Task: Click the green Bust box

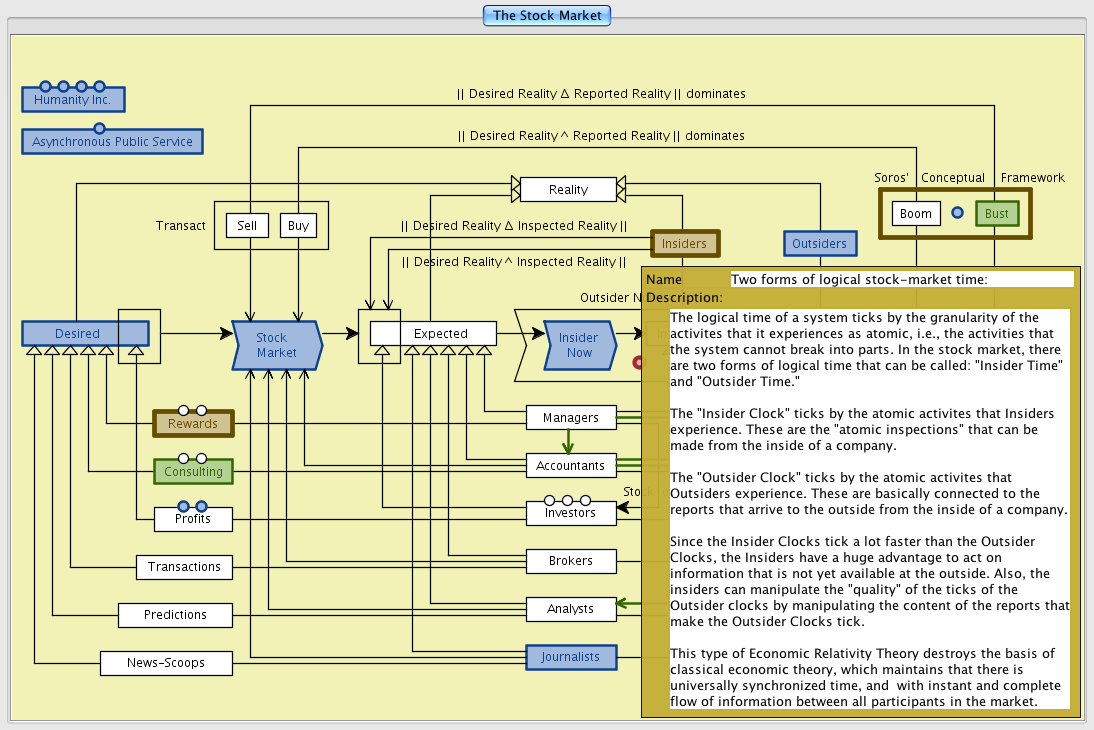Action: point(996,214)
